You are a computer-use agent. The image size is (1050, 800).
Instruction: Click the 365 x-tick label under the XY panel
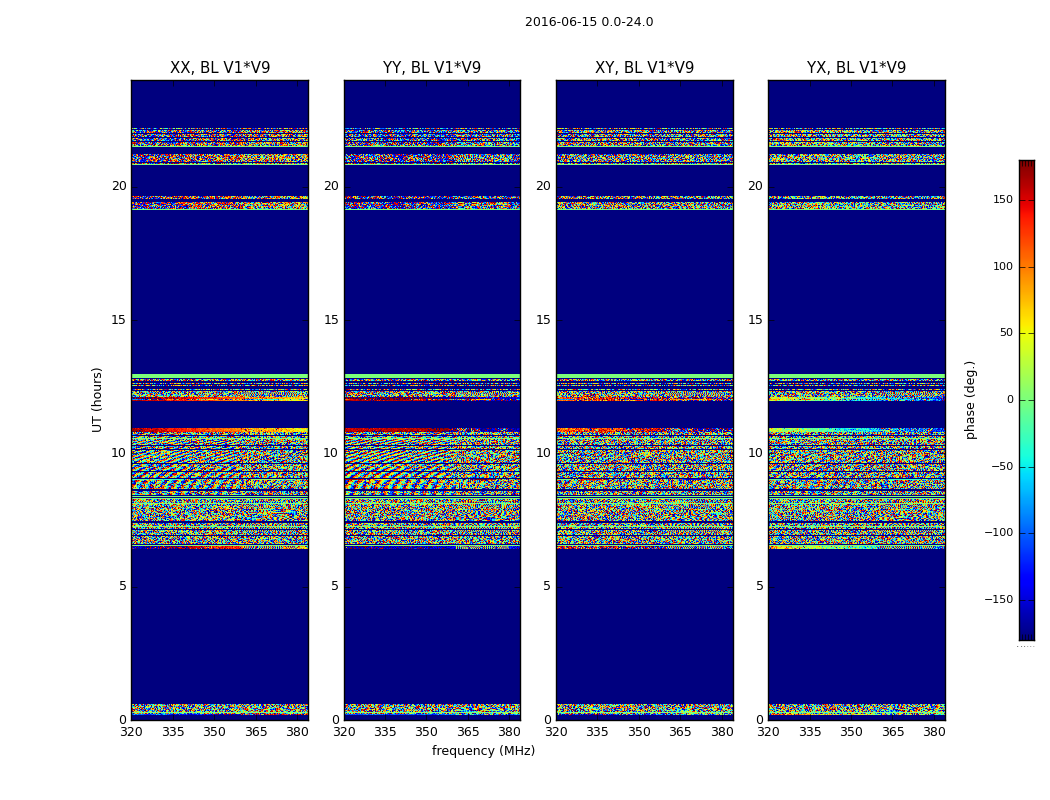[x=680, y=732]
